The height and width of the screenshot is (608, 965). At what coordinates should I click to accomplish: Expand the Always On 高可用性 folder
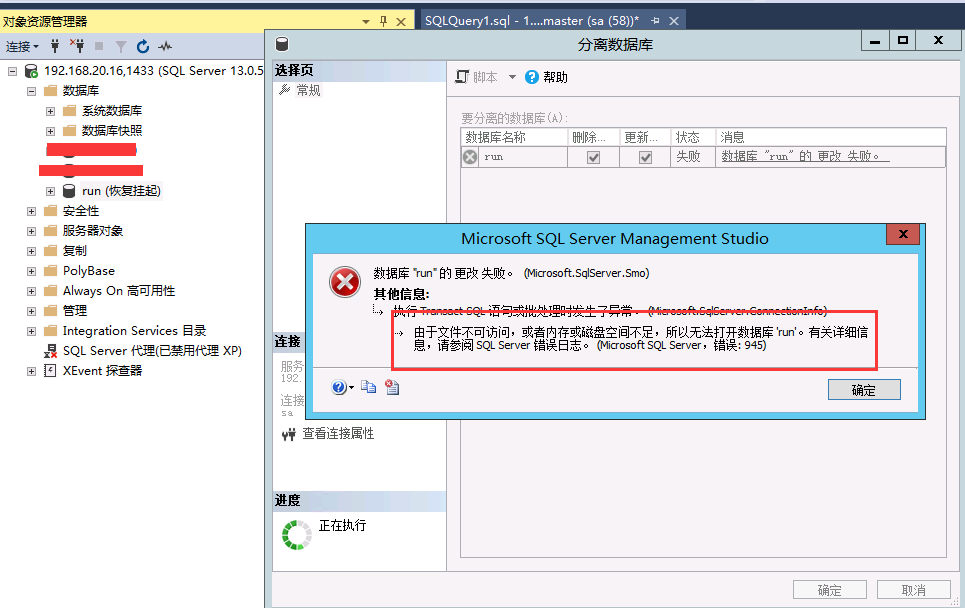[x=31, y=291]
